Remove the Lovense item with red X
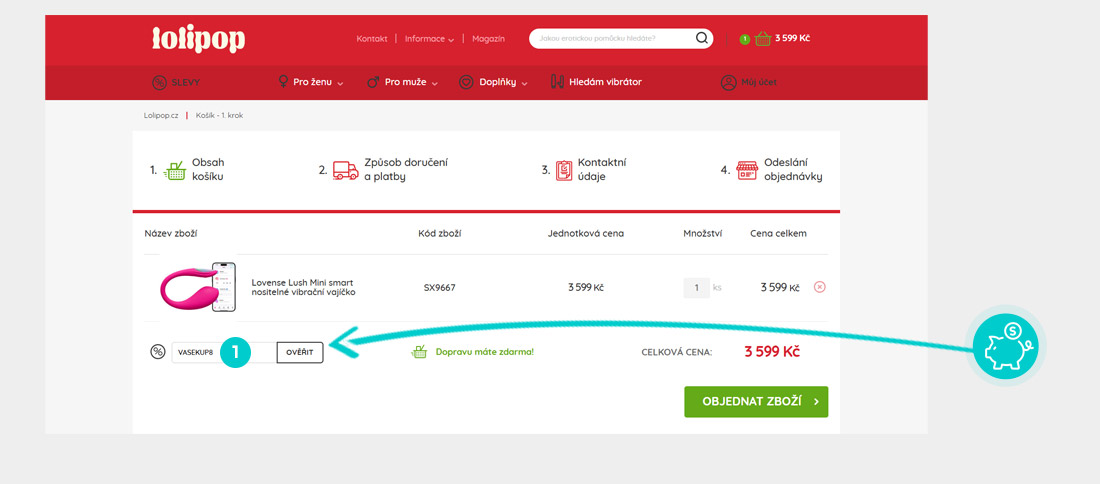 pos(820,287)
